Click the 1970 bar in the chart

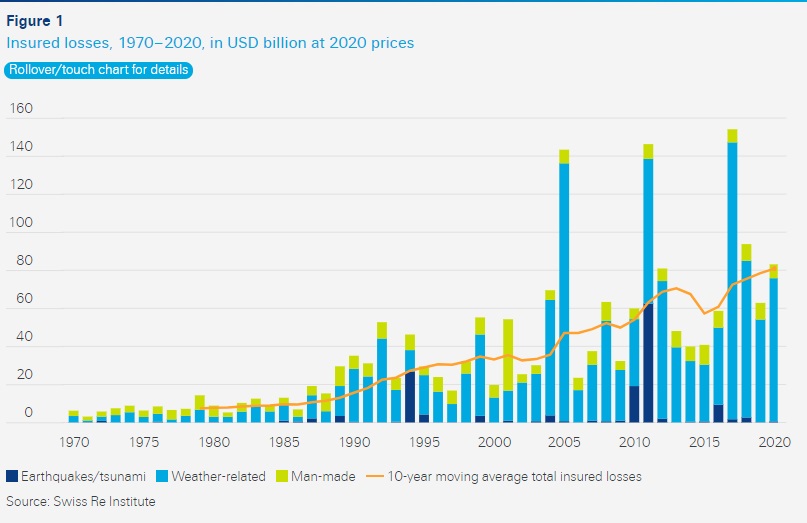(74, 416)
